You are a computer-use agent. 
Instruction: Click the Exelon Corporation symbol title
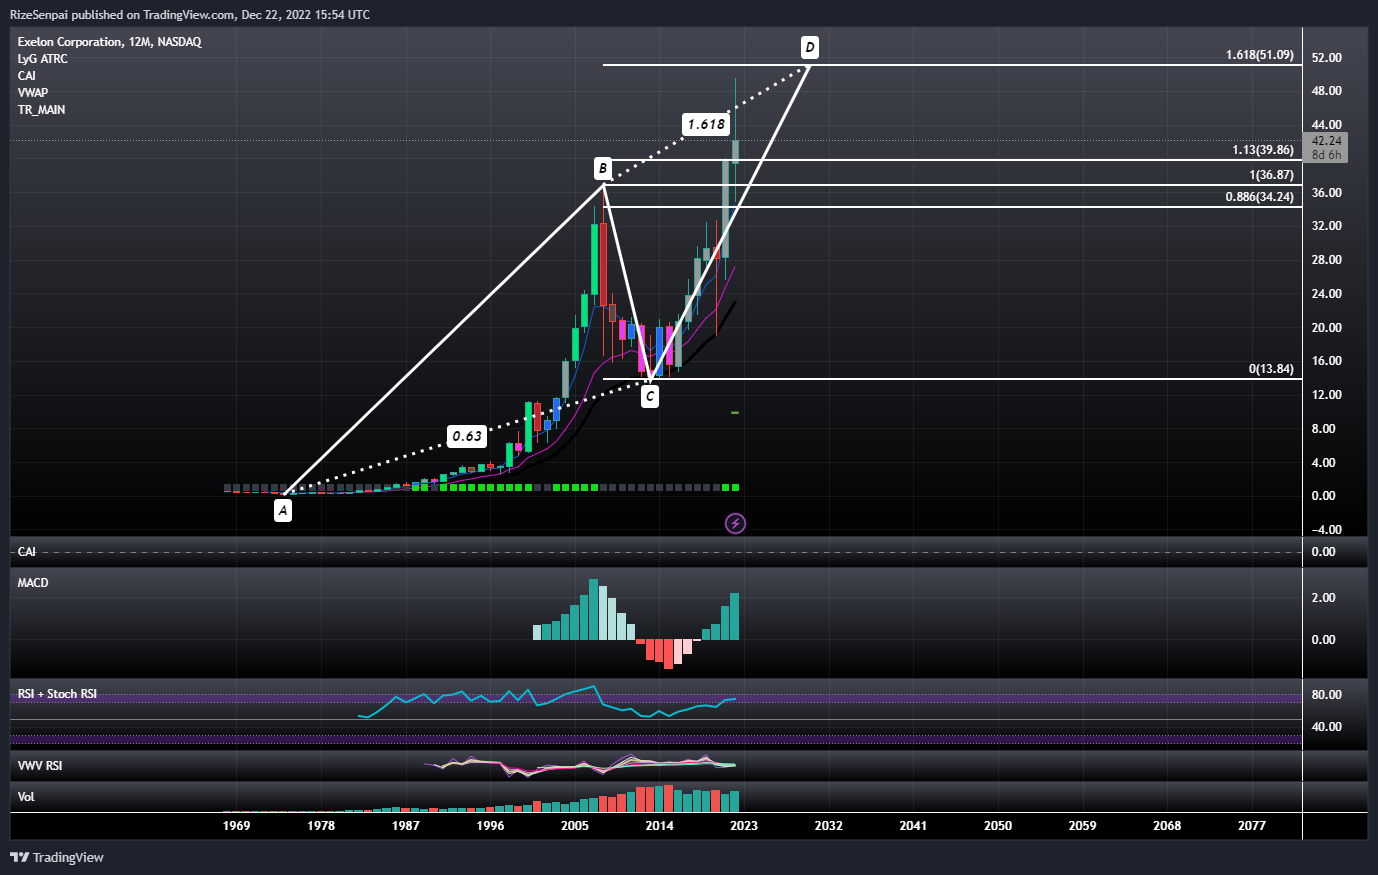point(109,42)
